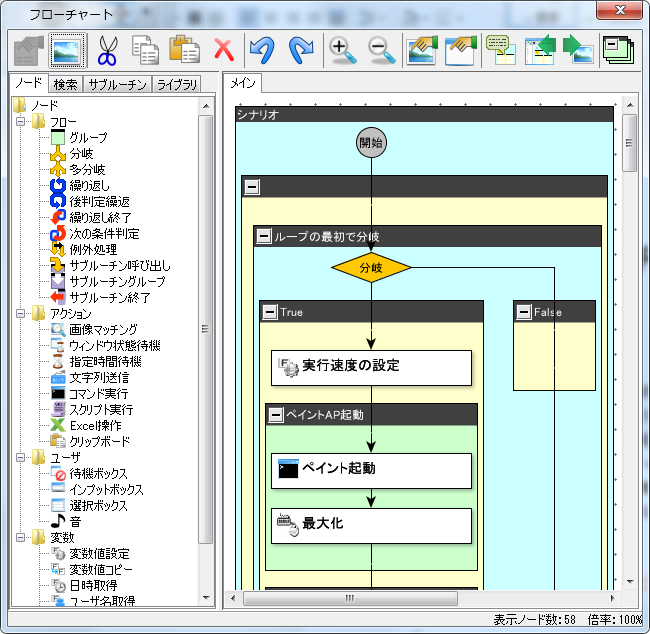Select 音 sound node in tree

point(75,521)
